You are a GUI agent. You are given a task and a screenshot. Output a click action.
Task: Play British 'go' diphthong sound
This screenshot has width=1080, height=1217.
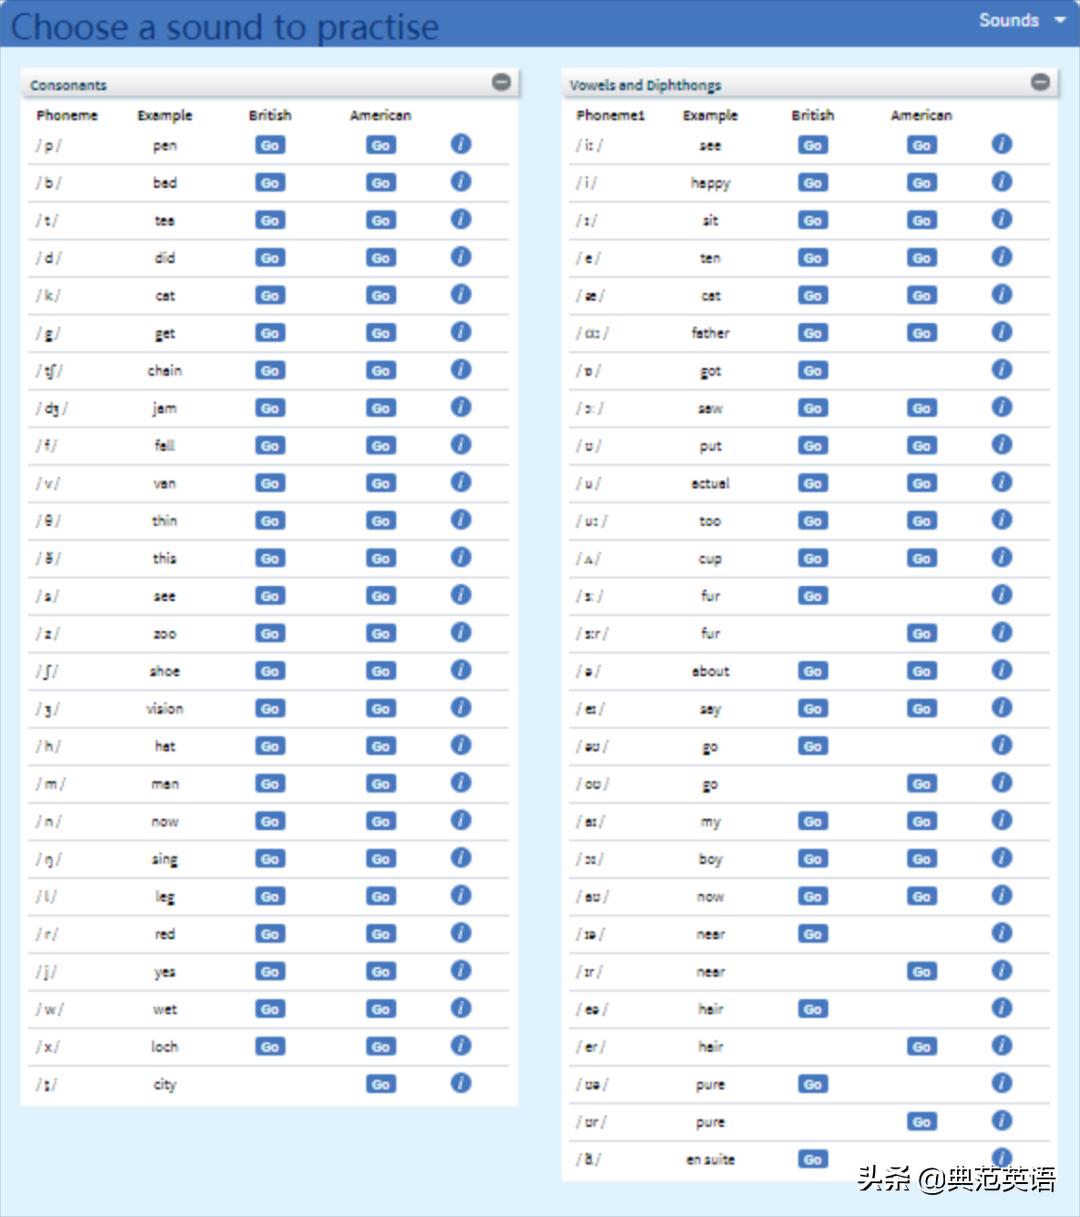(x=813, y=746)
